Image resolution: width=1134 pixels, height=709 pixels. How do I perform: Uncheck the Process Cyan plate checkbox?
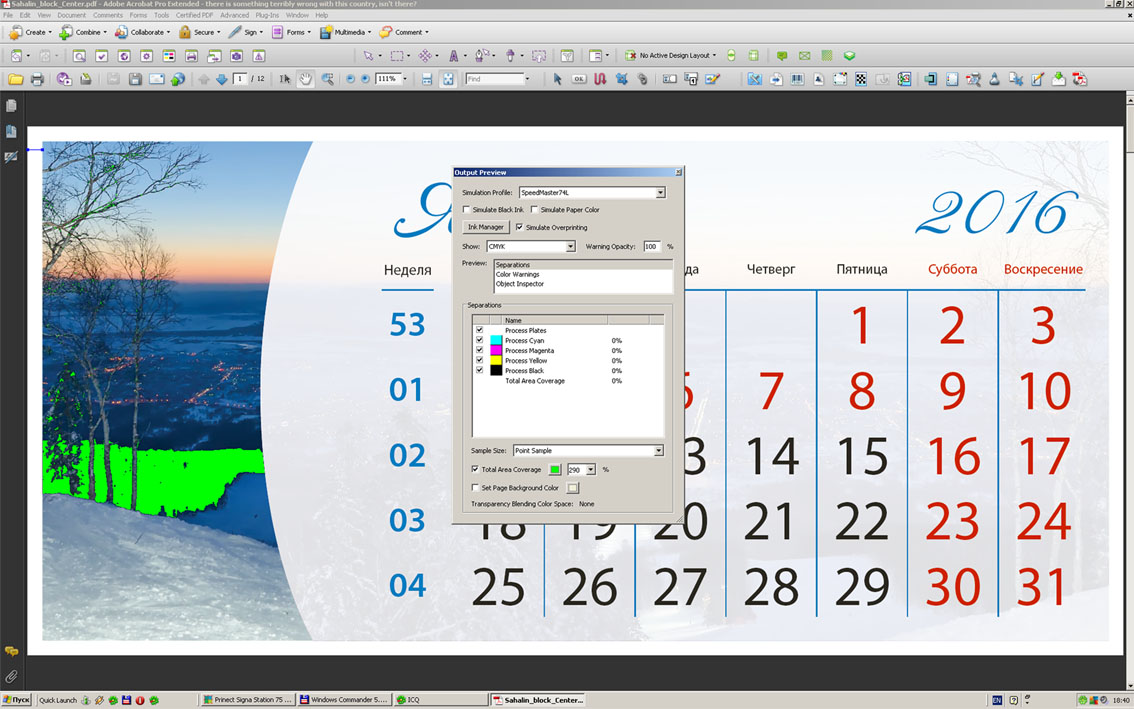[x=479, y=340]
